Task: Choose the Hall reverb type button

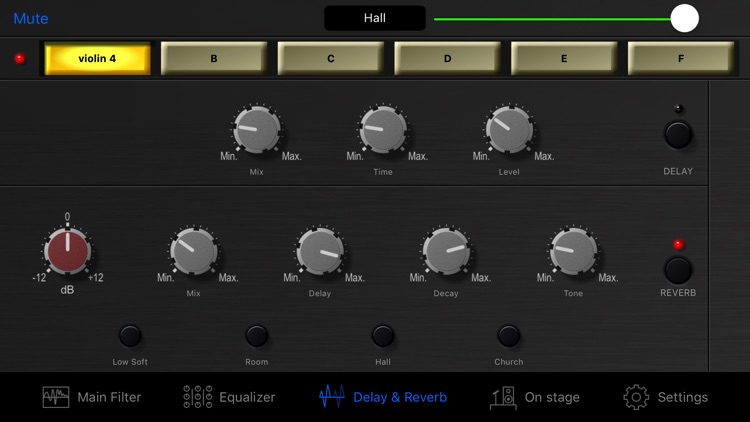Action: click(x=383, y=336)
